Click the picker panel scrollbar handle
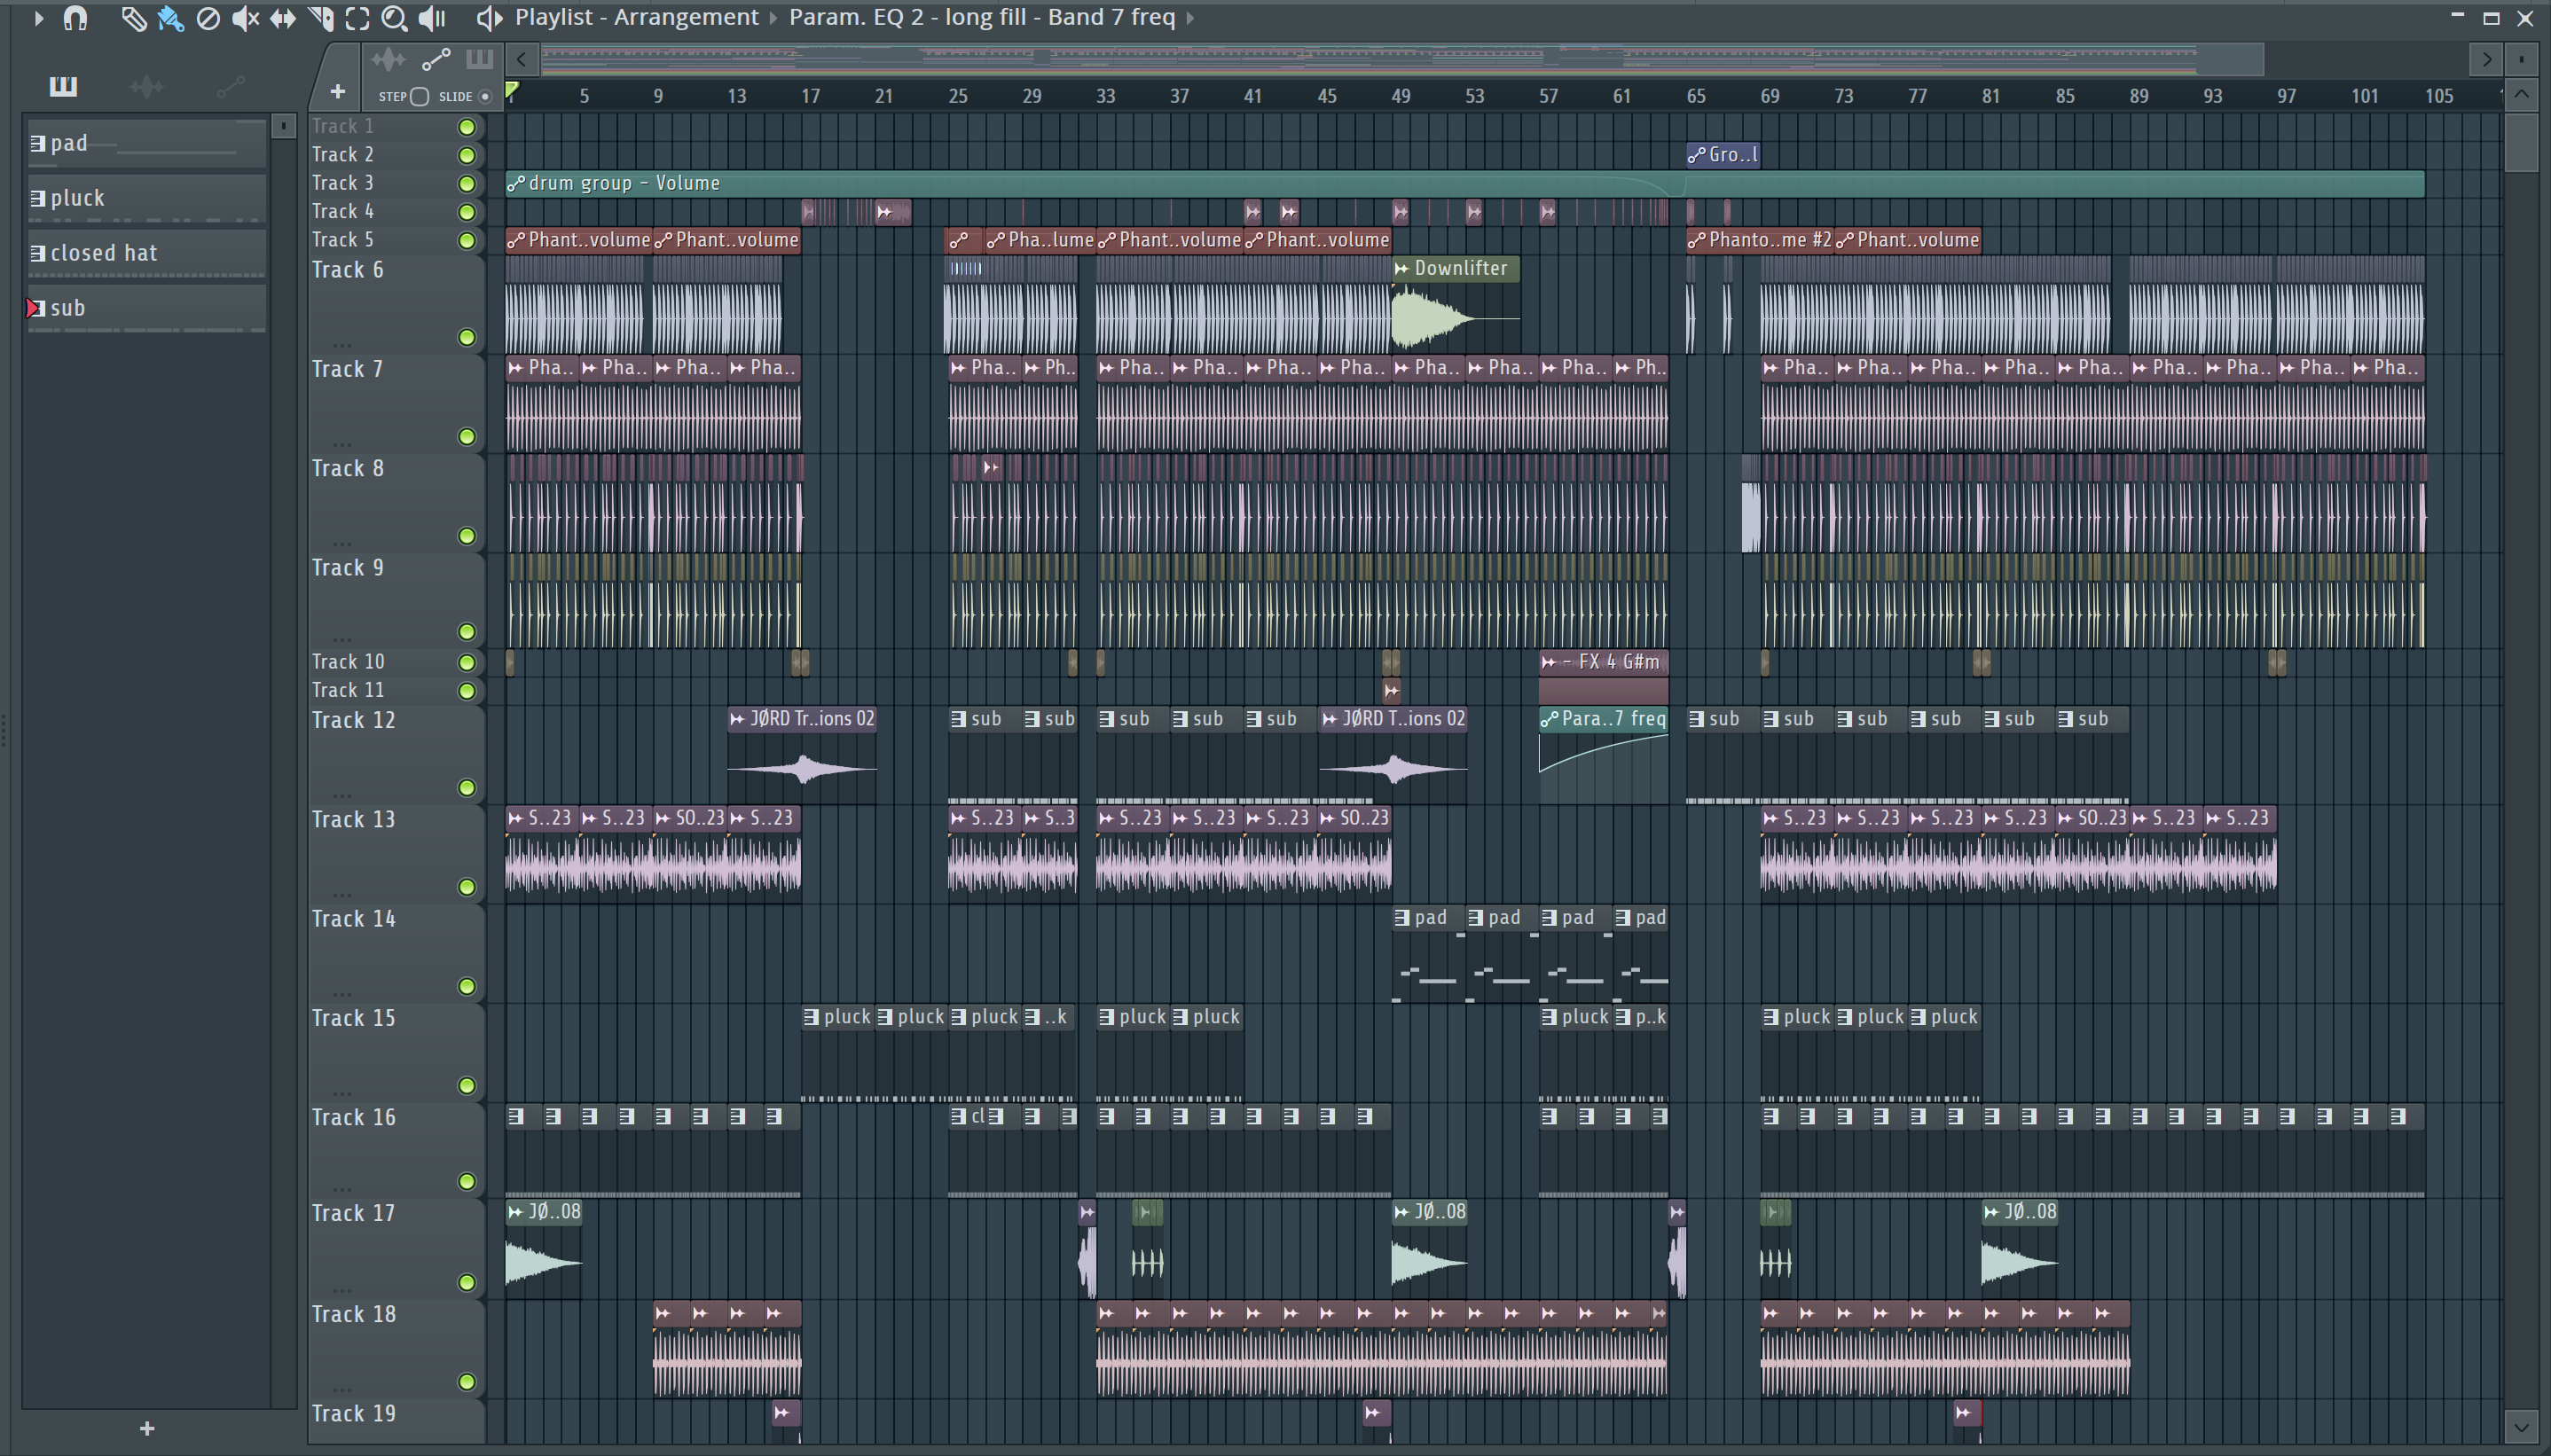 tap(284, 126)
